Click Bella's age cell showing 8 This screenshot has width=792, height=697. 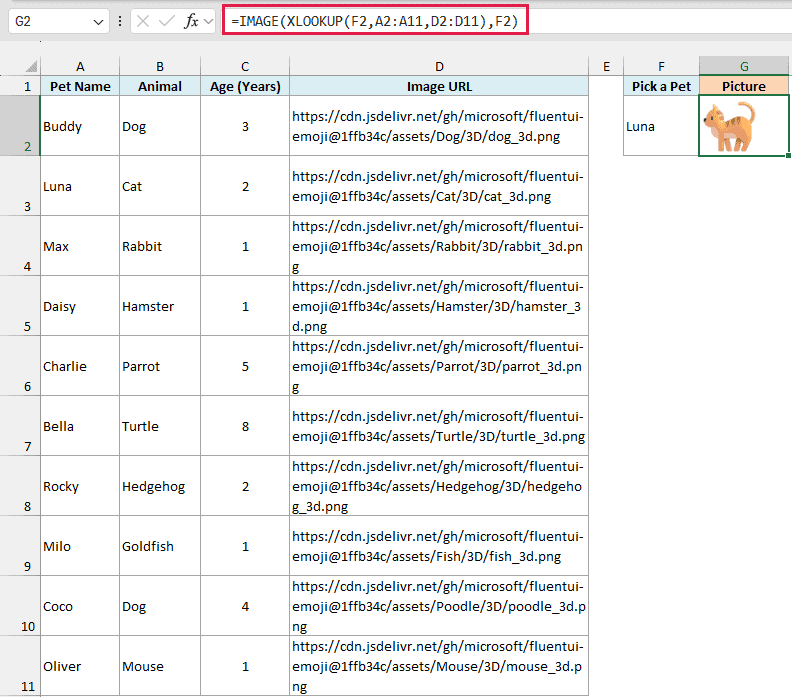[245, 426]
